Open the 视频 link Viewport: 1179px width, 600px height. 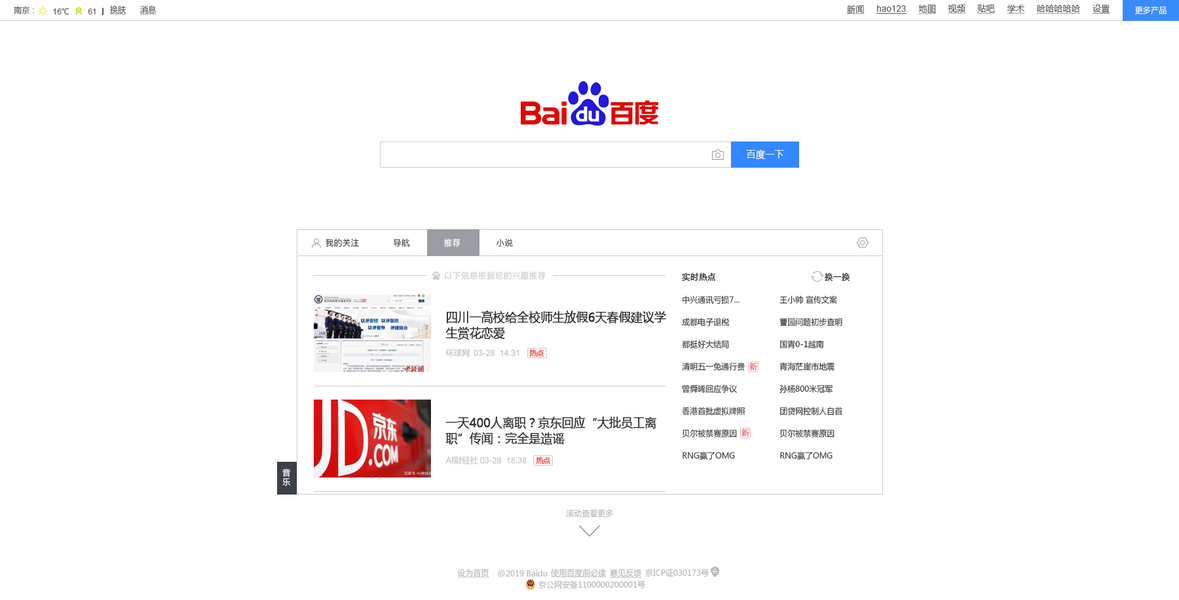[956, 9]
